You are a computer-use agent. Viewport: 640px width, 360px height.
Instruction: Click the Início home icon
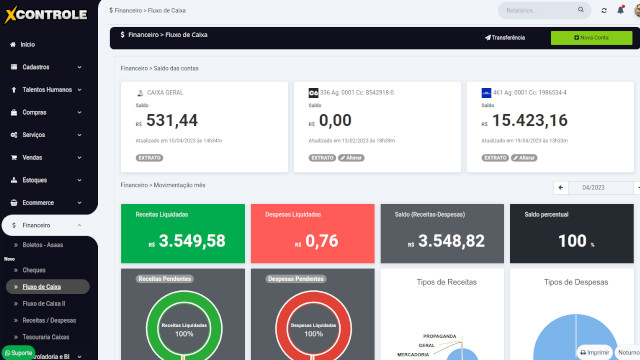tap(13, 44)
